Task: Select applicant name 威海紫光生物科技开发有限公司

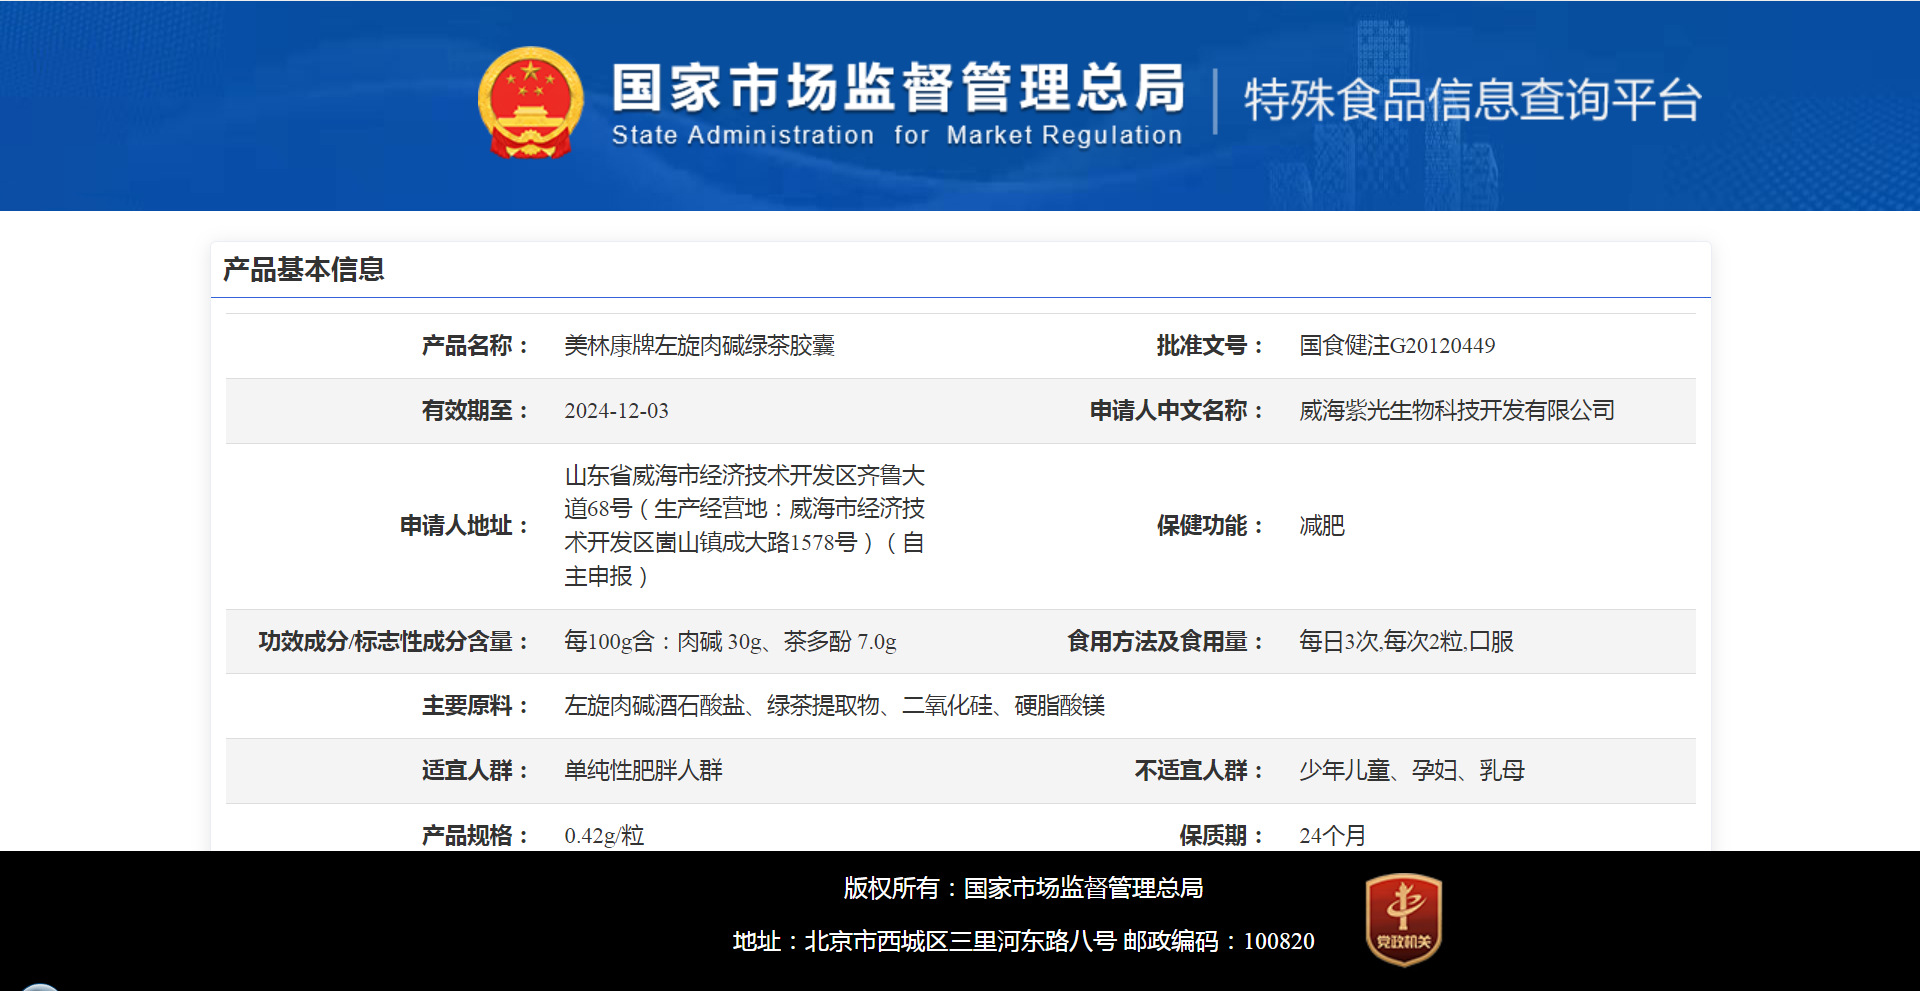Action: tap(1457, 411)
